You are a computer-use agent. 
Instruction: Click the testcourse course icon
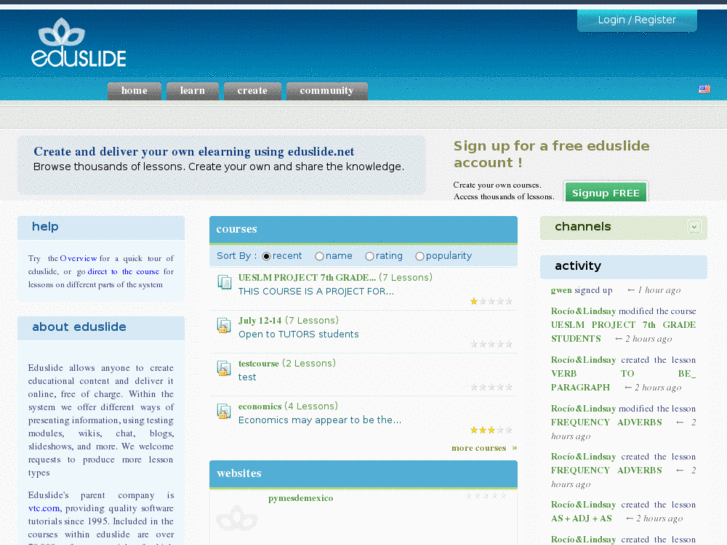click(224, 368)
